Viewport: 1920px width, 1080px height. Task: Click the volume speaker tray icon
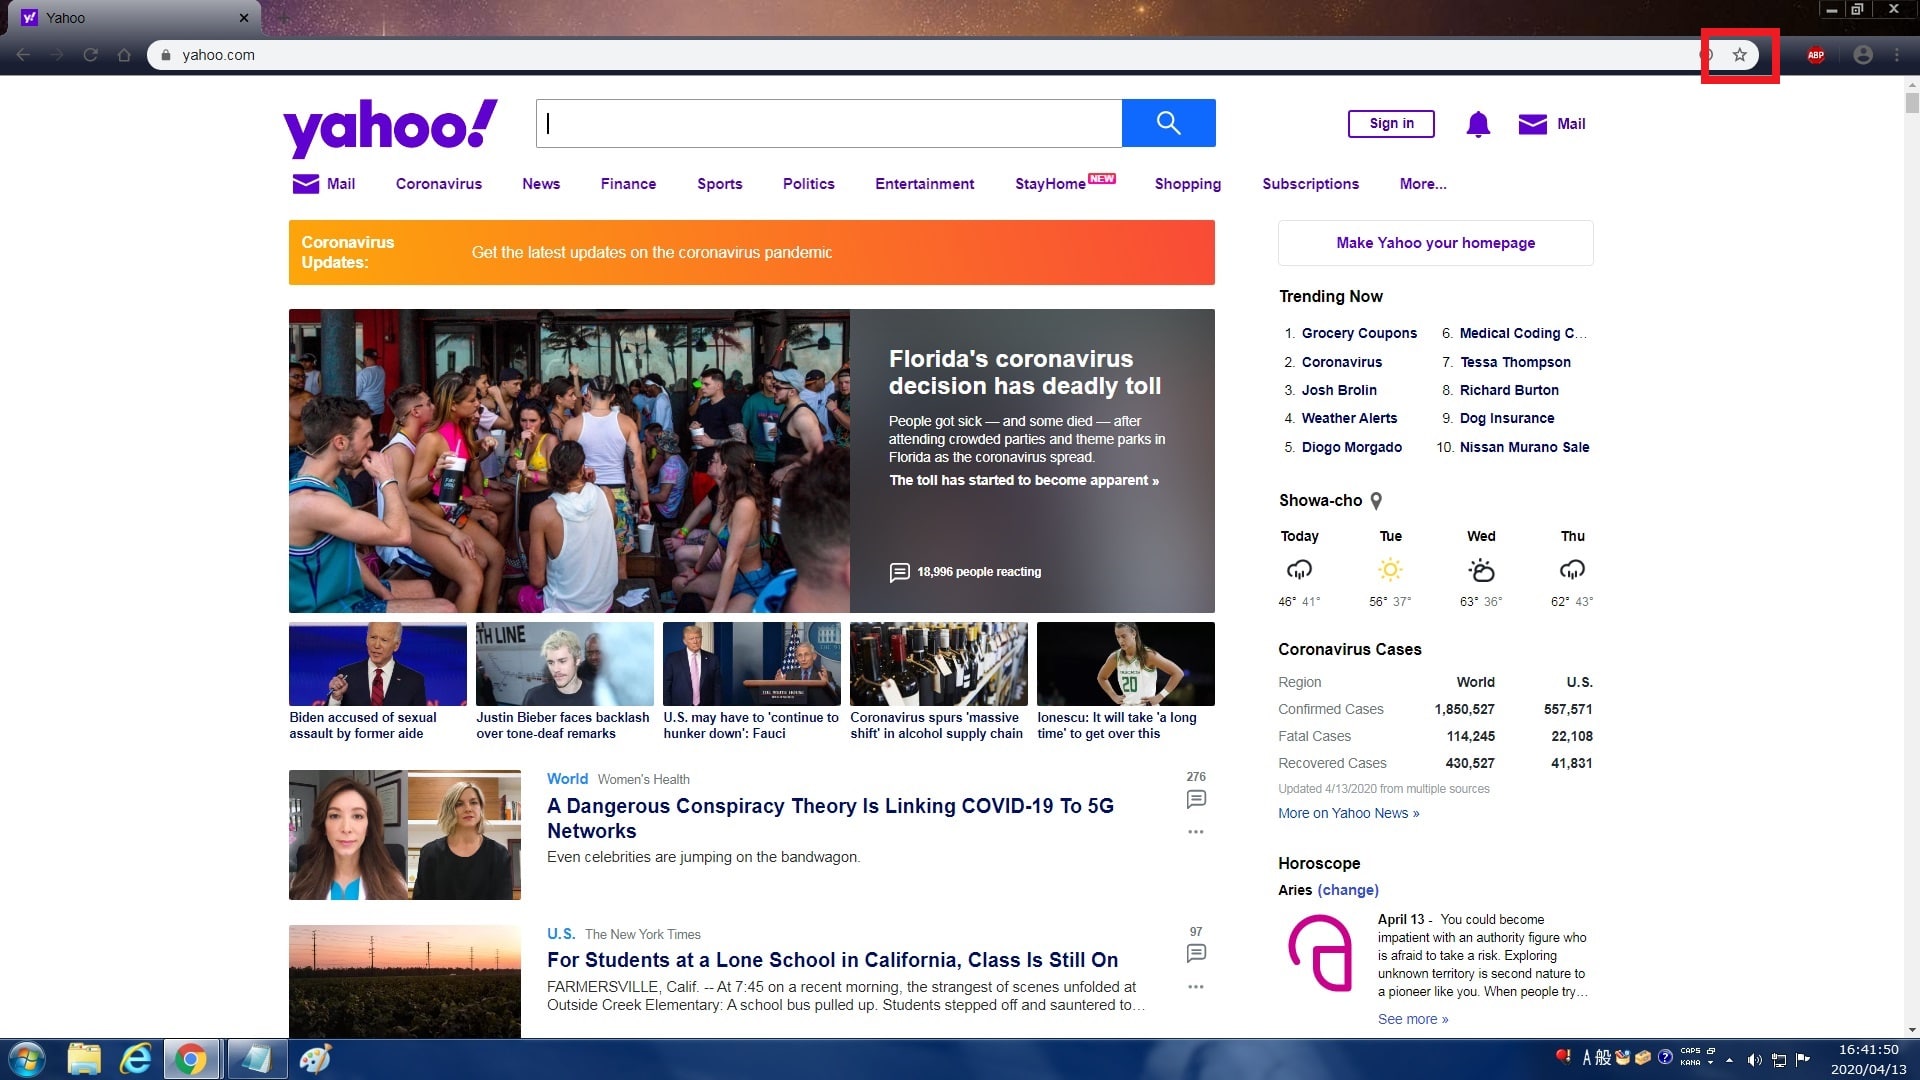coord(1754,1060)
